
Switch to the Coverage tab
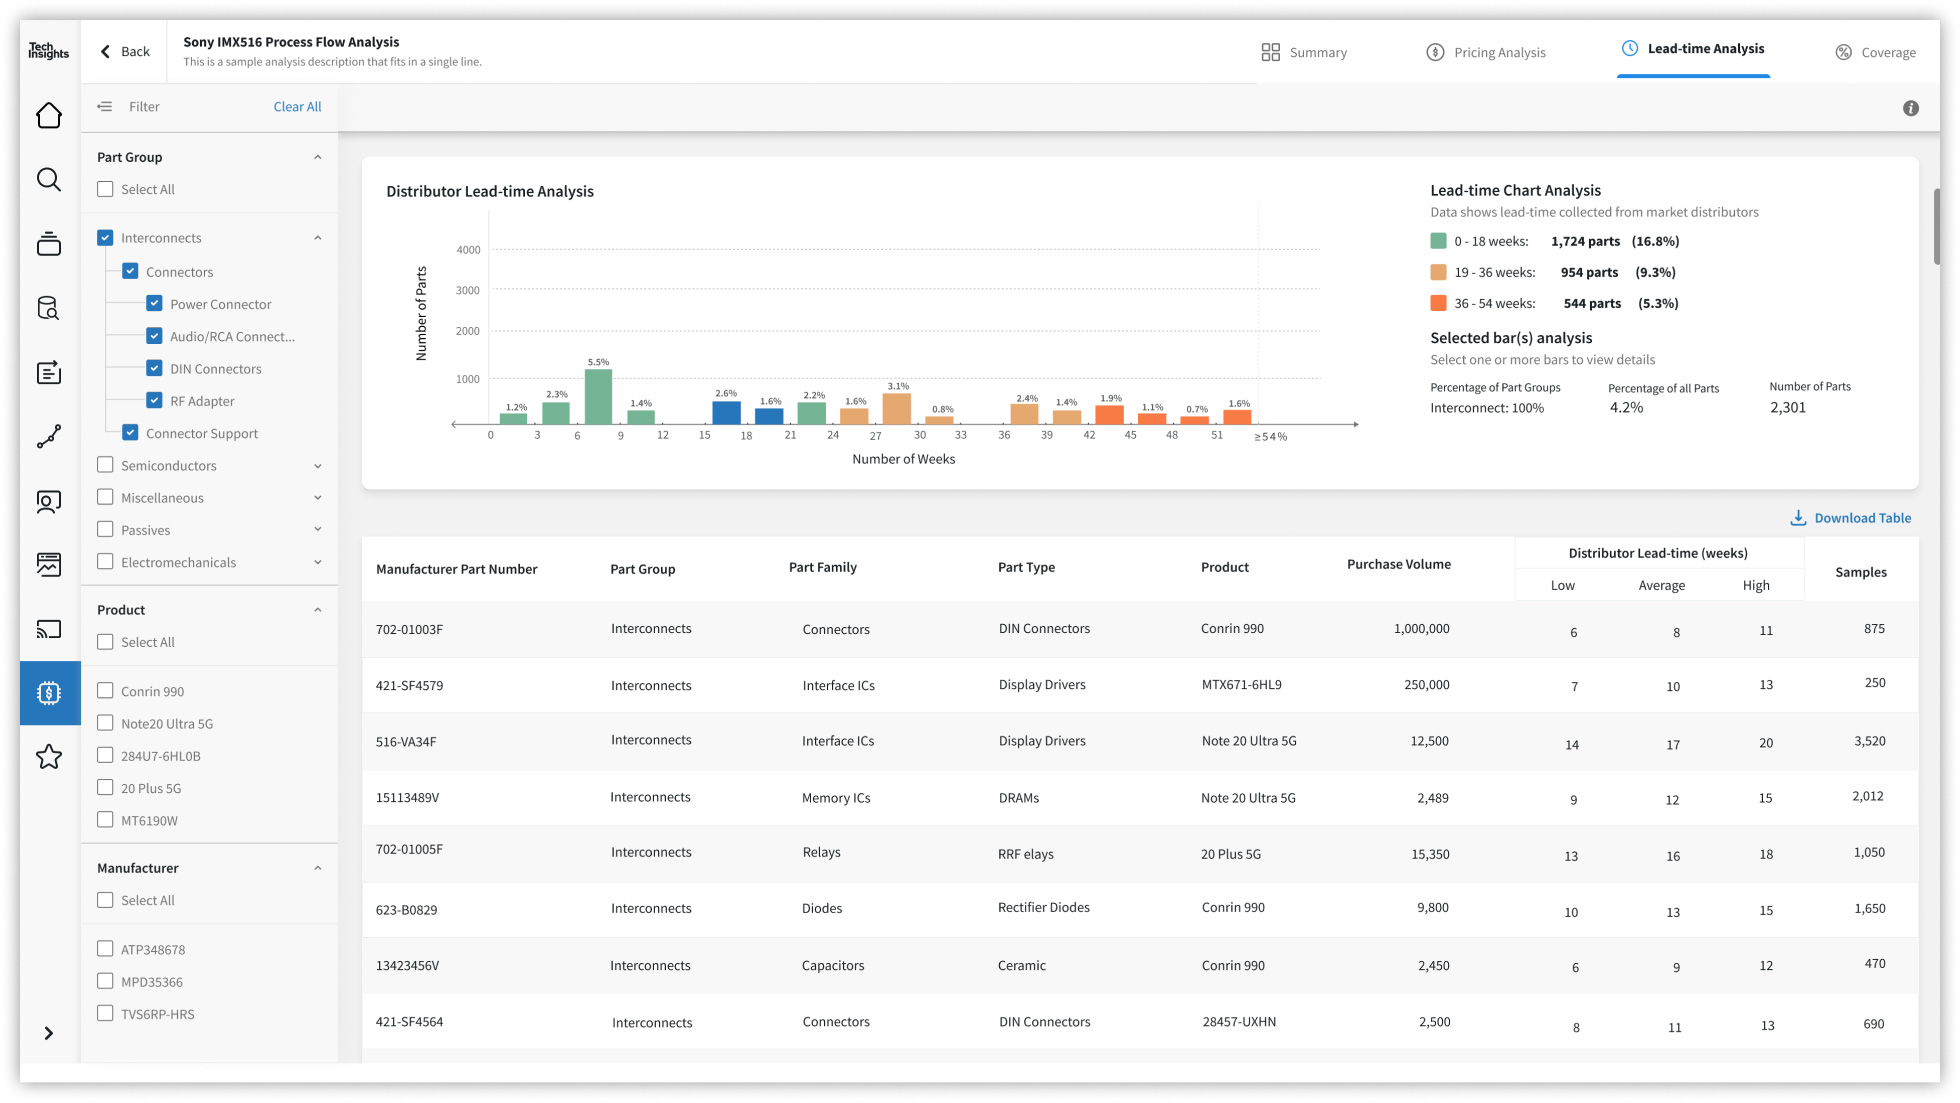click(x=1876, y=52)
